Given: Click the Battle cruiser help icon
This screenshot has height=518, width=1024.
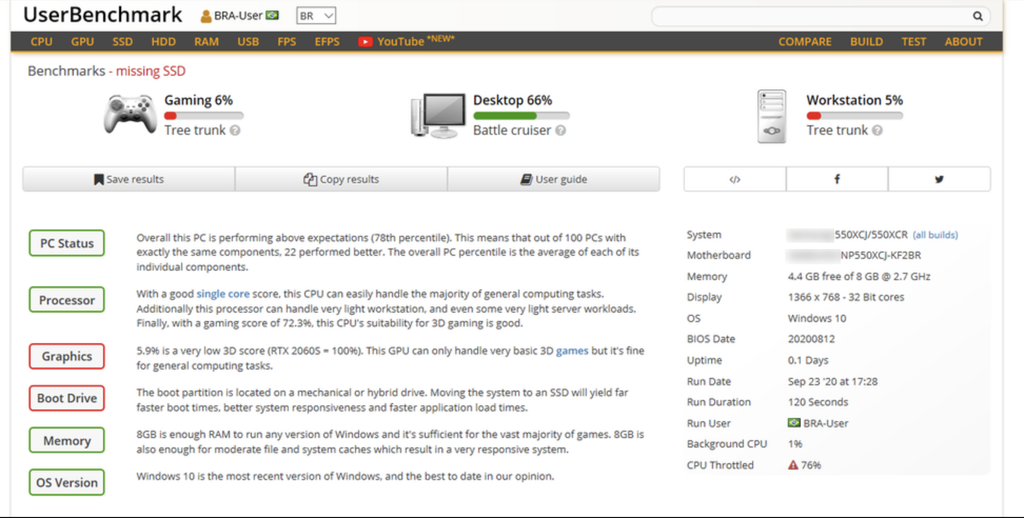Looking at the screenshot, I should (560, 131).
